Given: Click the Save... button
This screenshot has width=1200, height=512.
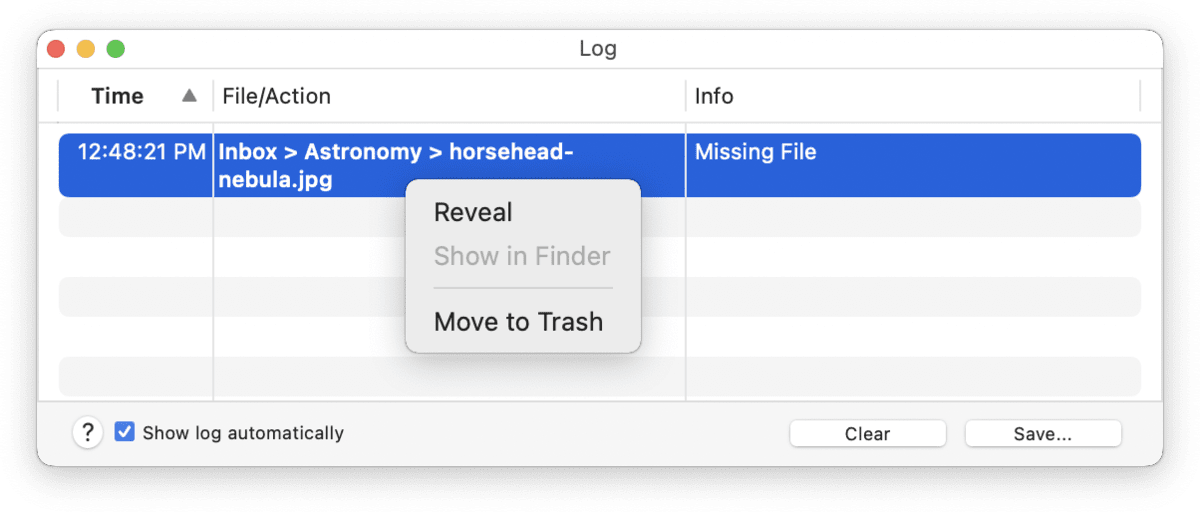Looking at the screenshot, I should pos(1042,434).
